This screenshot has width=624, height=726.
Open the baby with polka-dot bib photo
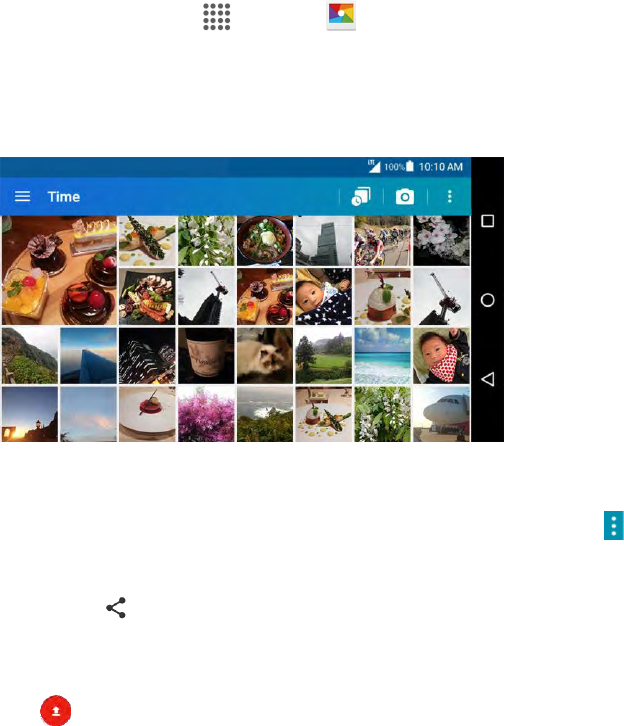[441, 356]
